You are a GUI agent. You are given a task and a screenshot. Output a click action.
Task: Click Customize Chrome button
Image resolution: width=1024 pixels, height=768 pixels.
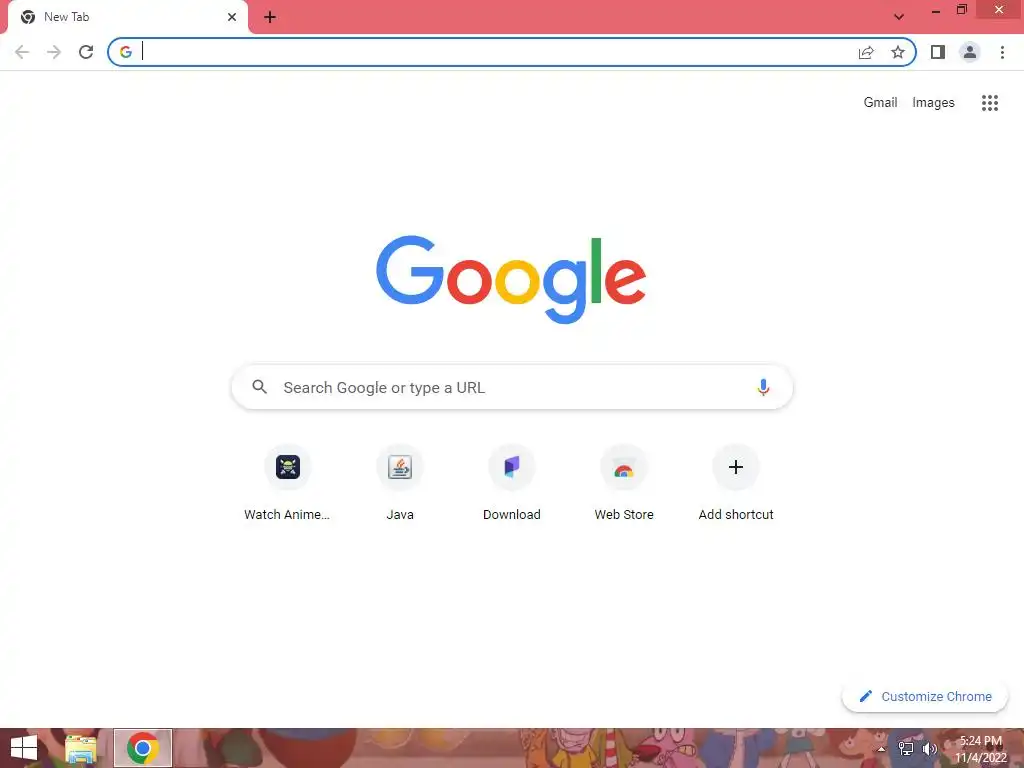coord(925,696)
